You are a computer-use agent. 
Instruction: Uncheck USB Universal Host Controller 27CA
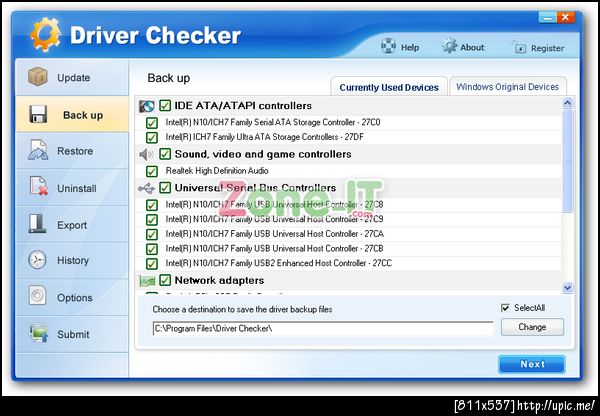point(152,234)
